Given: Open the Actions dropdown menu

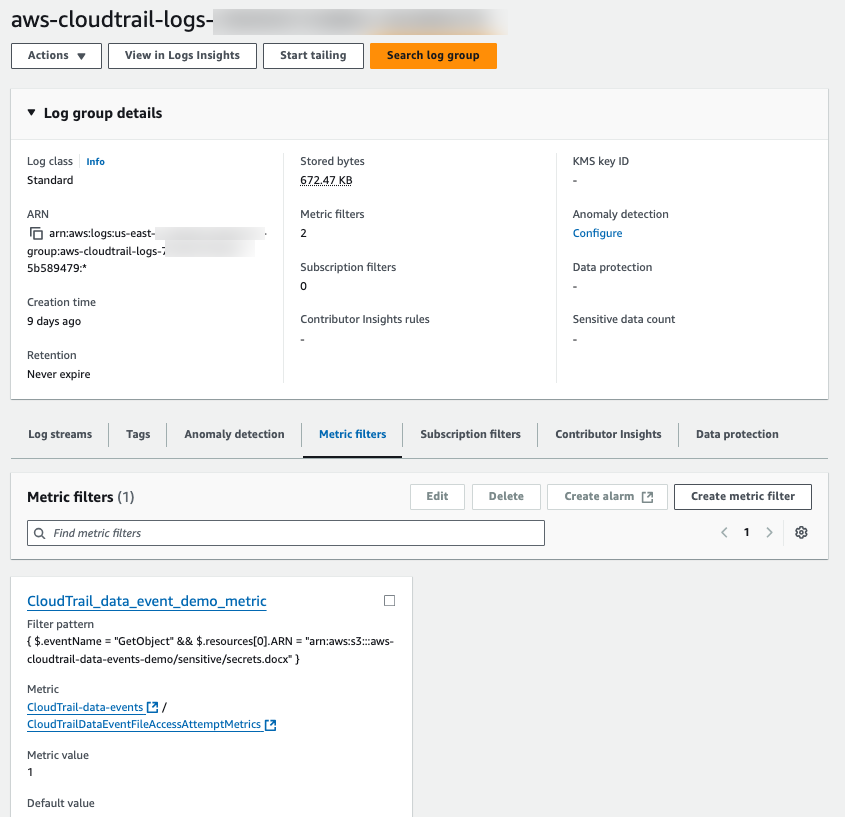Looking at the screenshot, I should click(x=55, y=56).
